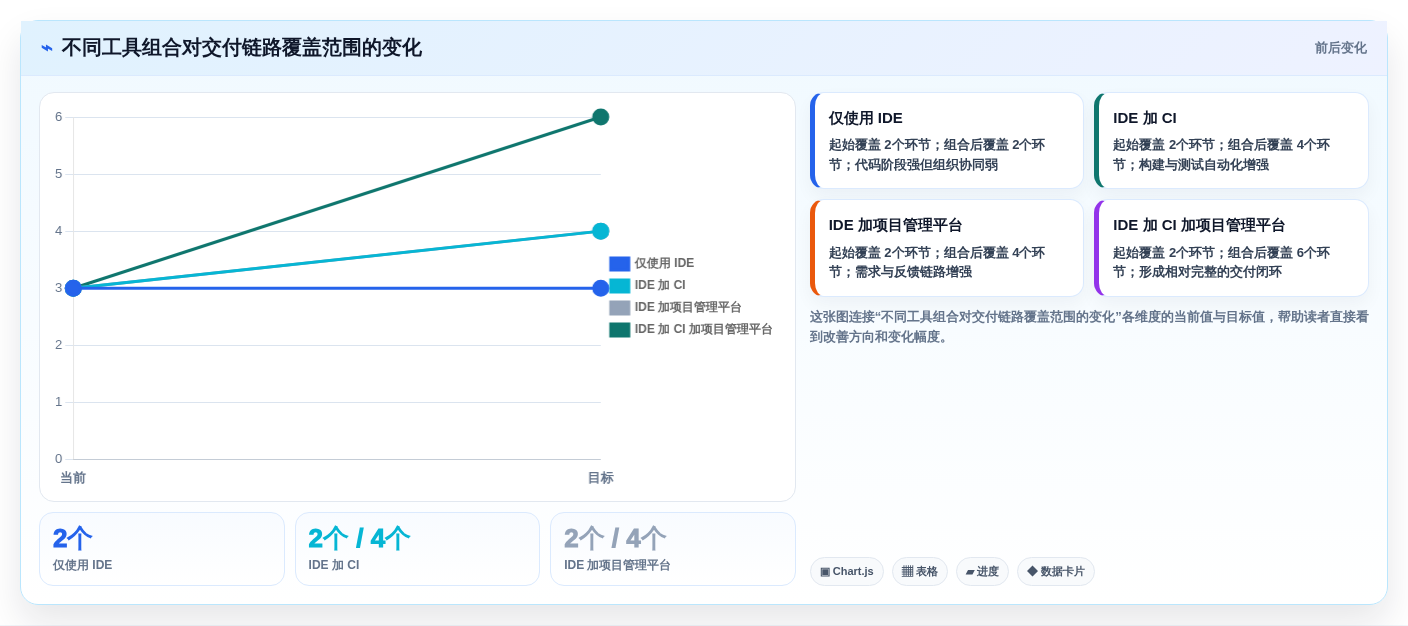This screenshot has width=1408, height=626.
Task: Click legend text 仅使用 IDE
Action: [x=664, y=264]
